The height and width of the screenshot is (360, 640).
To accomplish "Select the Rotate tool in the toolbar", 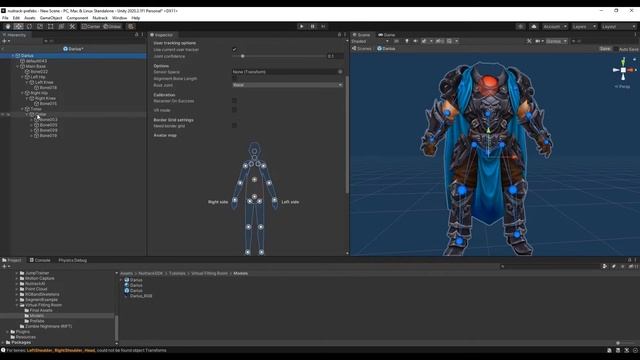I will [x=29, y=27].
